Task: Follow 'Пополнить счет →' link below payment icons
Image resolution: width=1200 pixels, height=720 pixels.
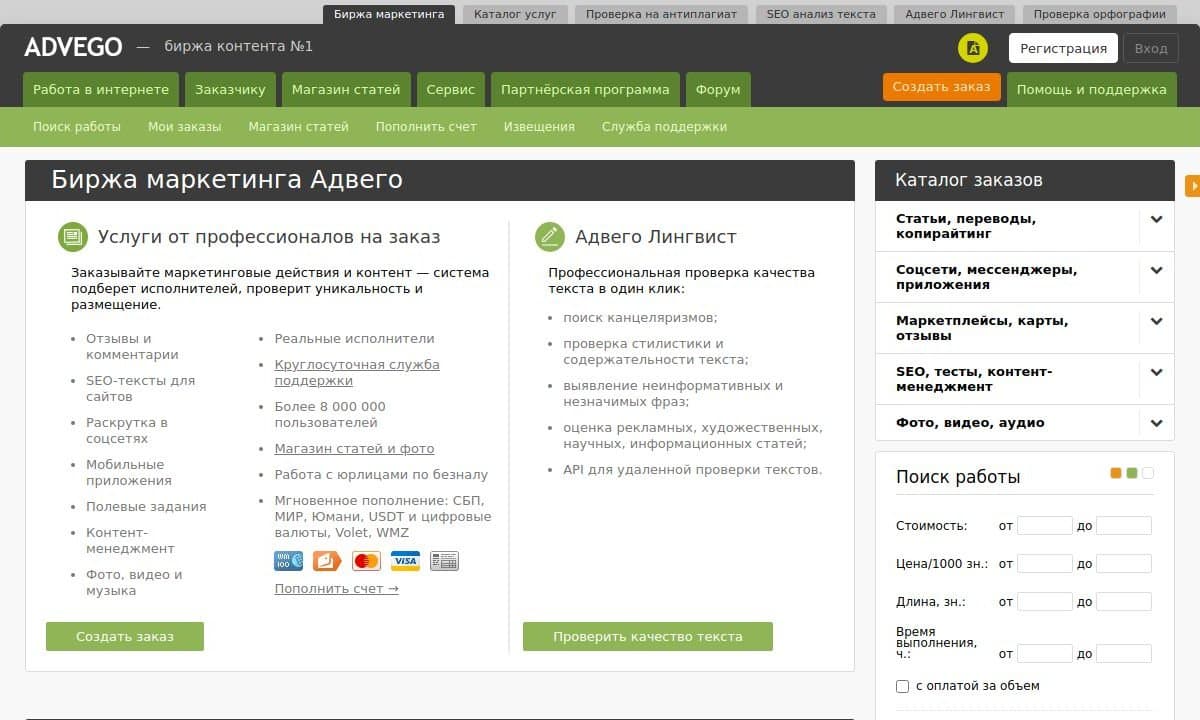Action: click(337, 589)
